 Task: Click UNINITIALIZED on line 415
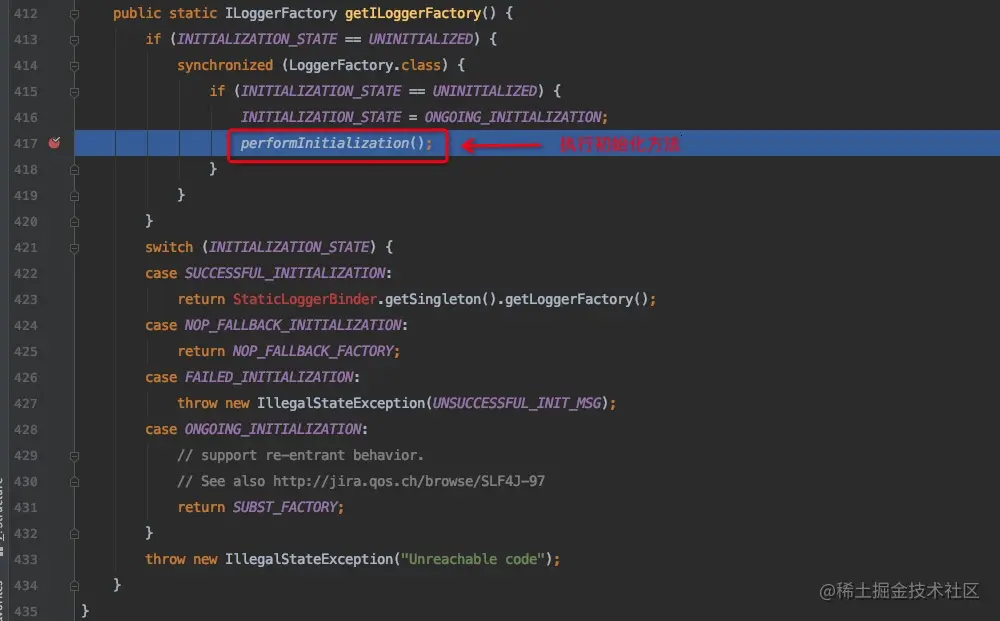click(485, 91)
